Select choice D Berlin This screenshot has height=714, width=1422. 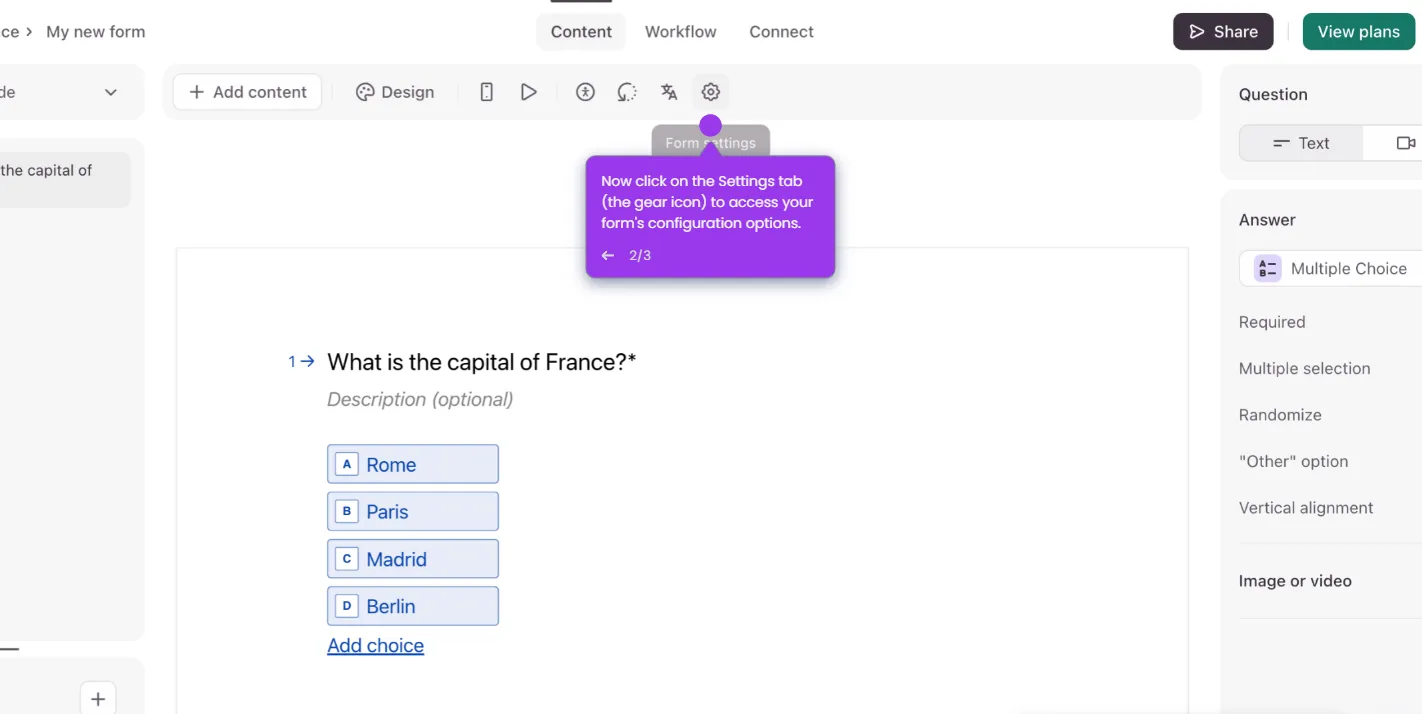[413, 606]
